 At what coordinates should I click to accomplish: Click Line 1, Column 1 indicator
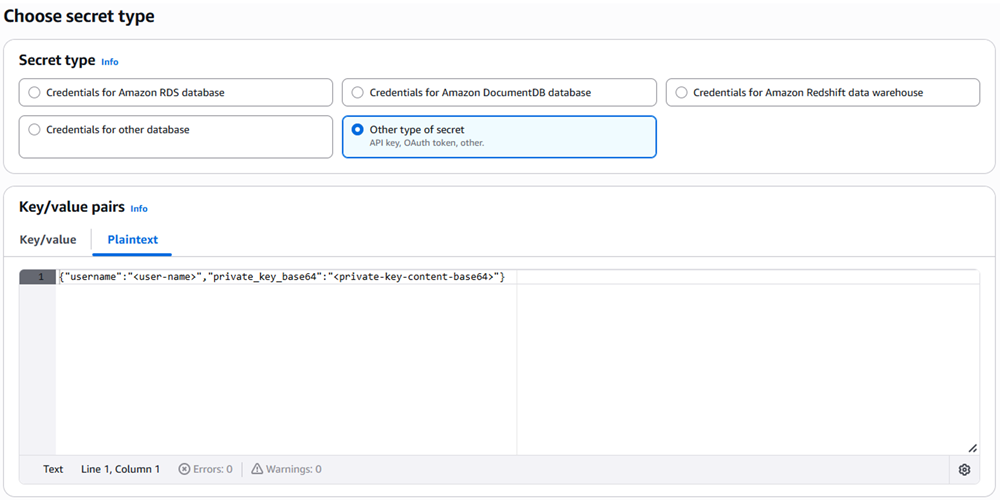pos(121,469)
